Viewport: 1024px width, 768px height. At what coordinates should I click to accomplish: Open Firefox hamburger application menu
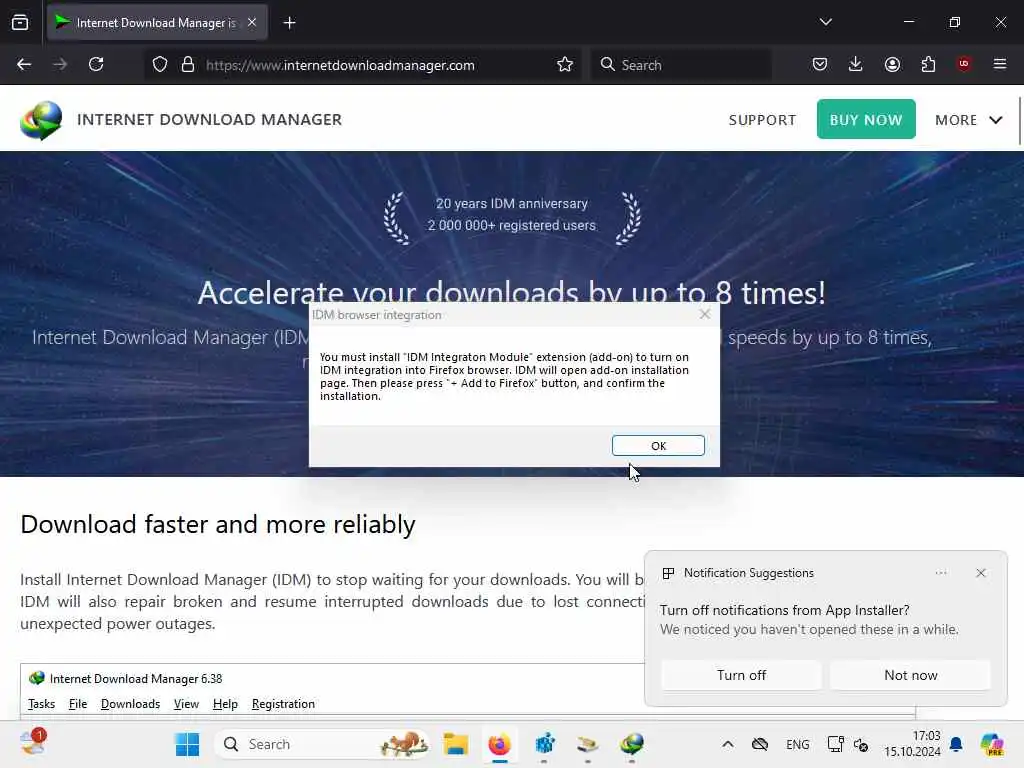point(1000,64)
